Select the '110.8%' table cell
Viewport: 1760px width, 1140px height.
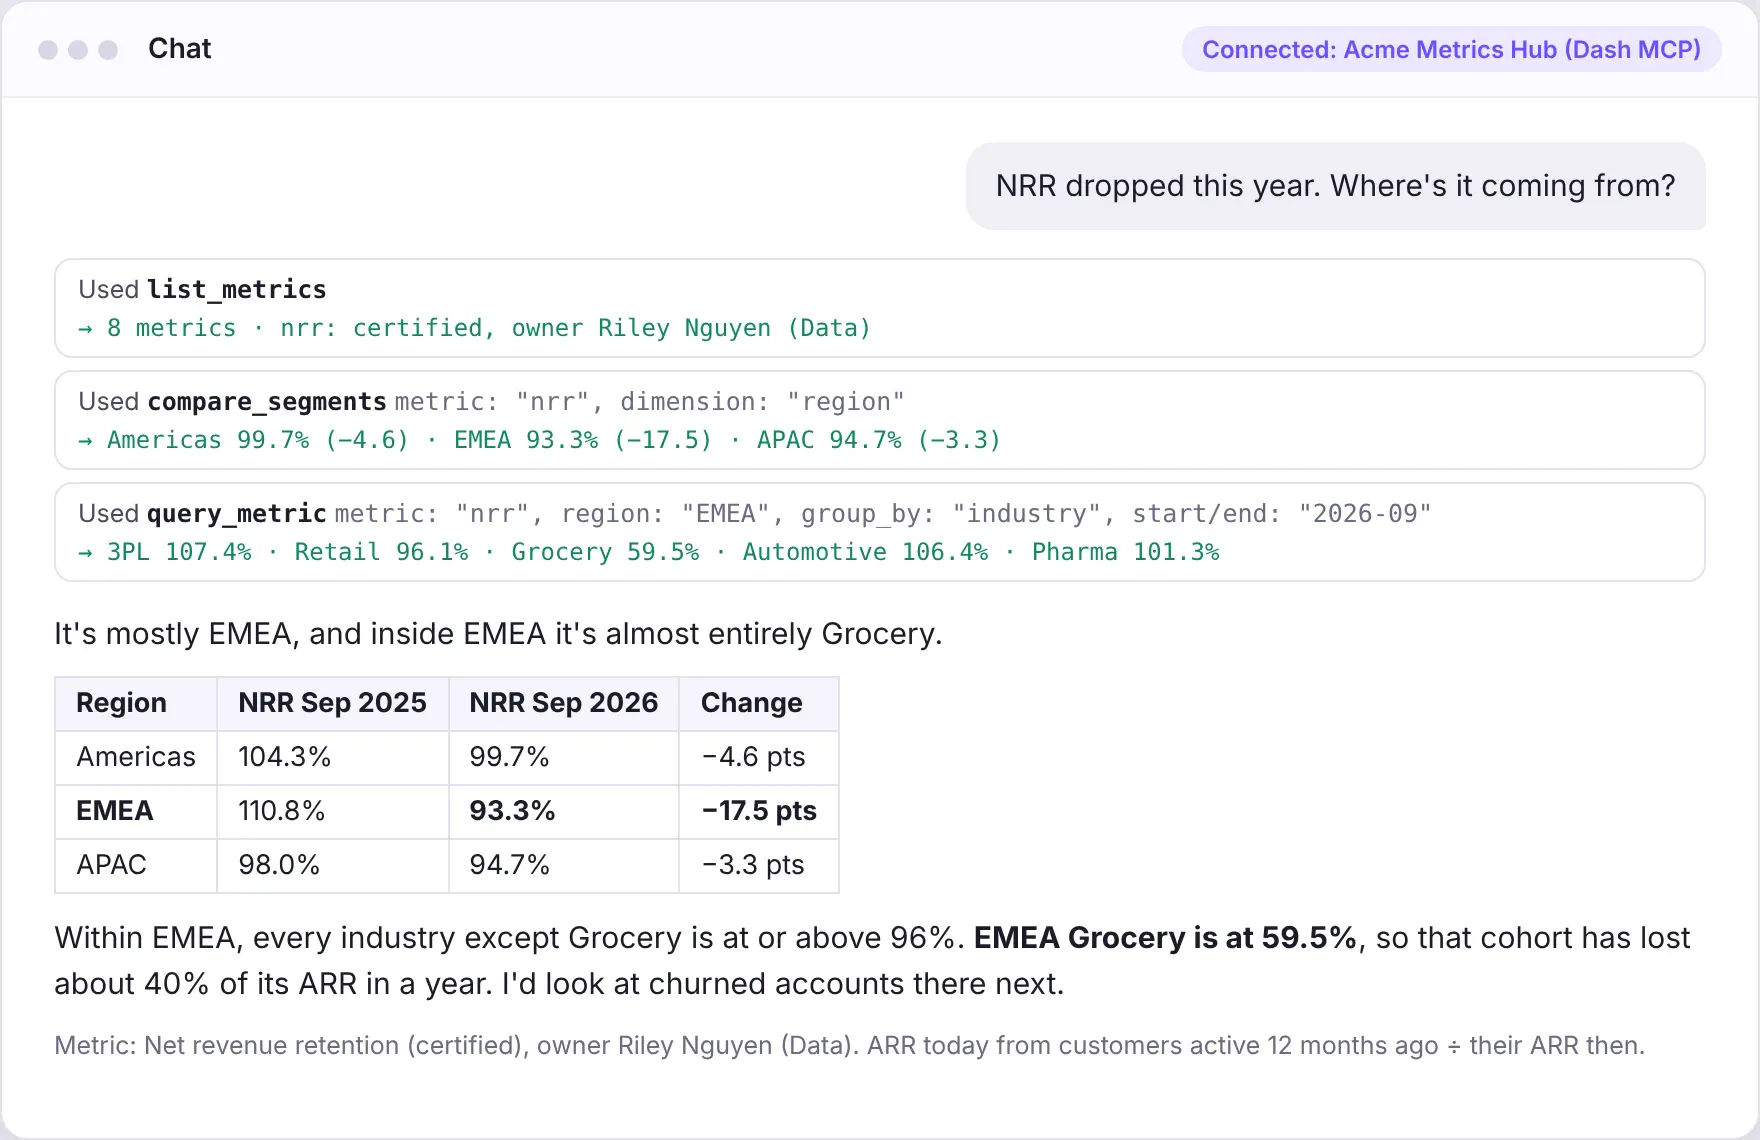[x=333, y=811]
